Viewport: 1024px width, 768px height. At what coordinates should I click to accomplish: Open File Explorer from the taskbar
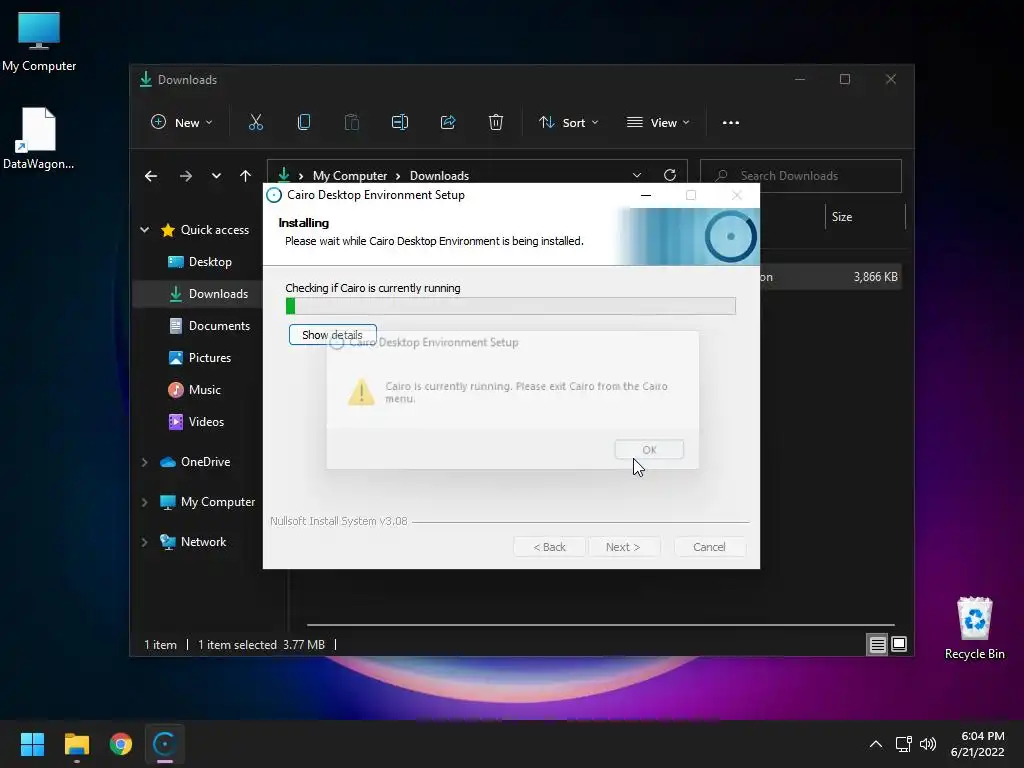pos(76,744)
